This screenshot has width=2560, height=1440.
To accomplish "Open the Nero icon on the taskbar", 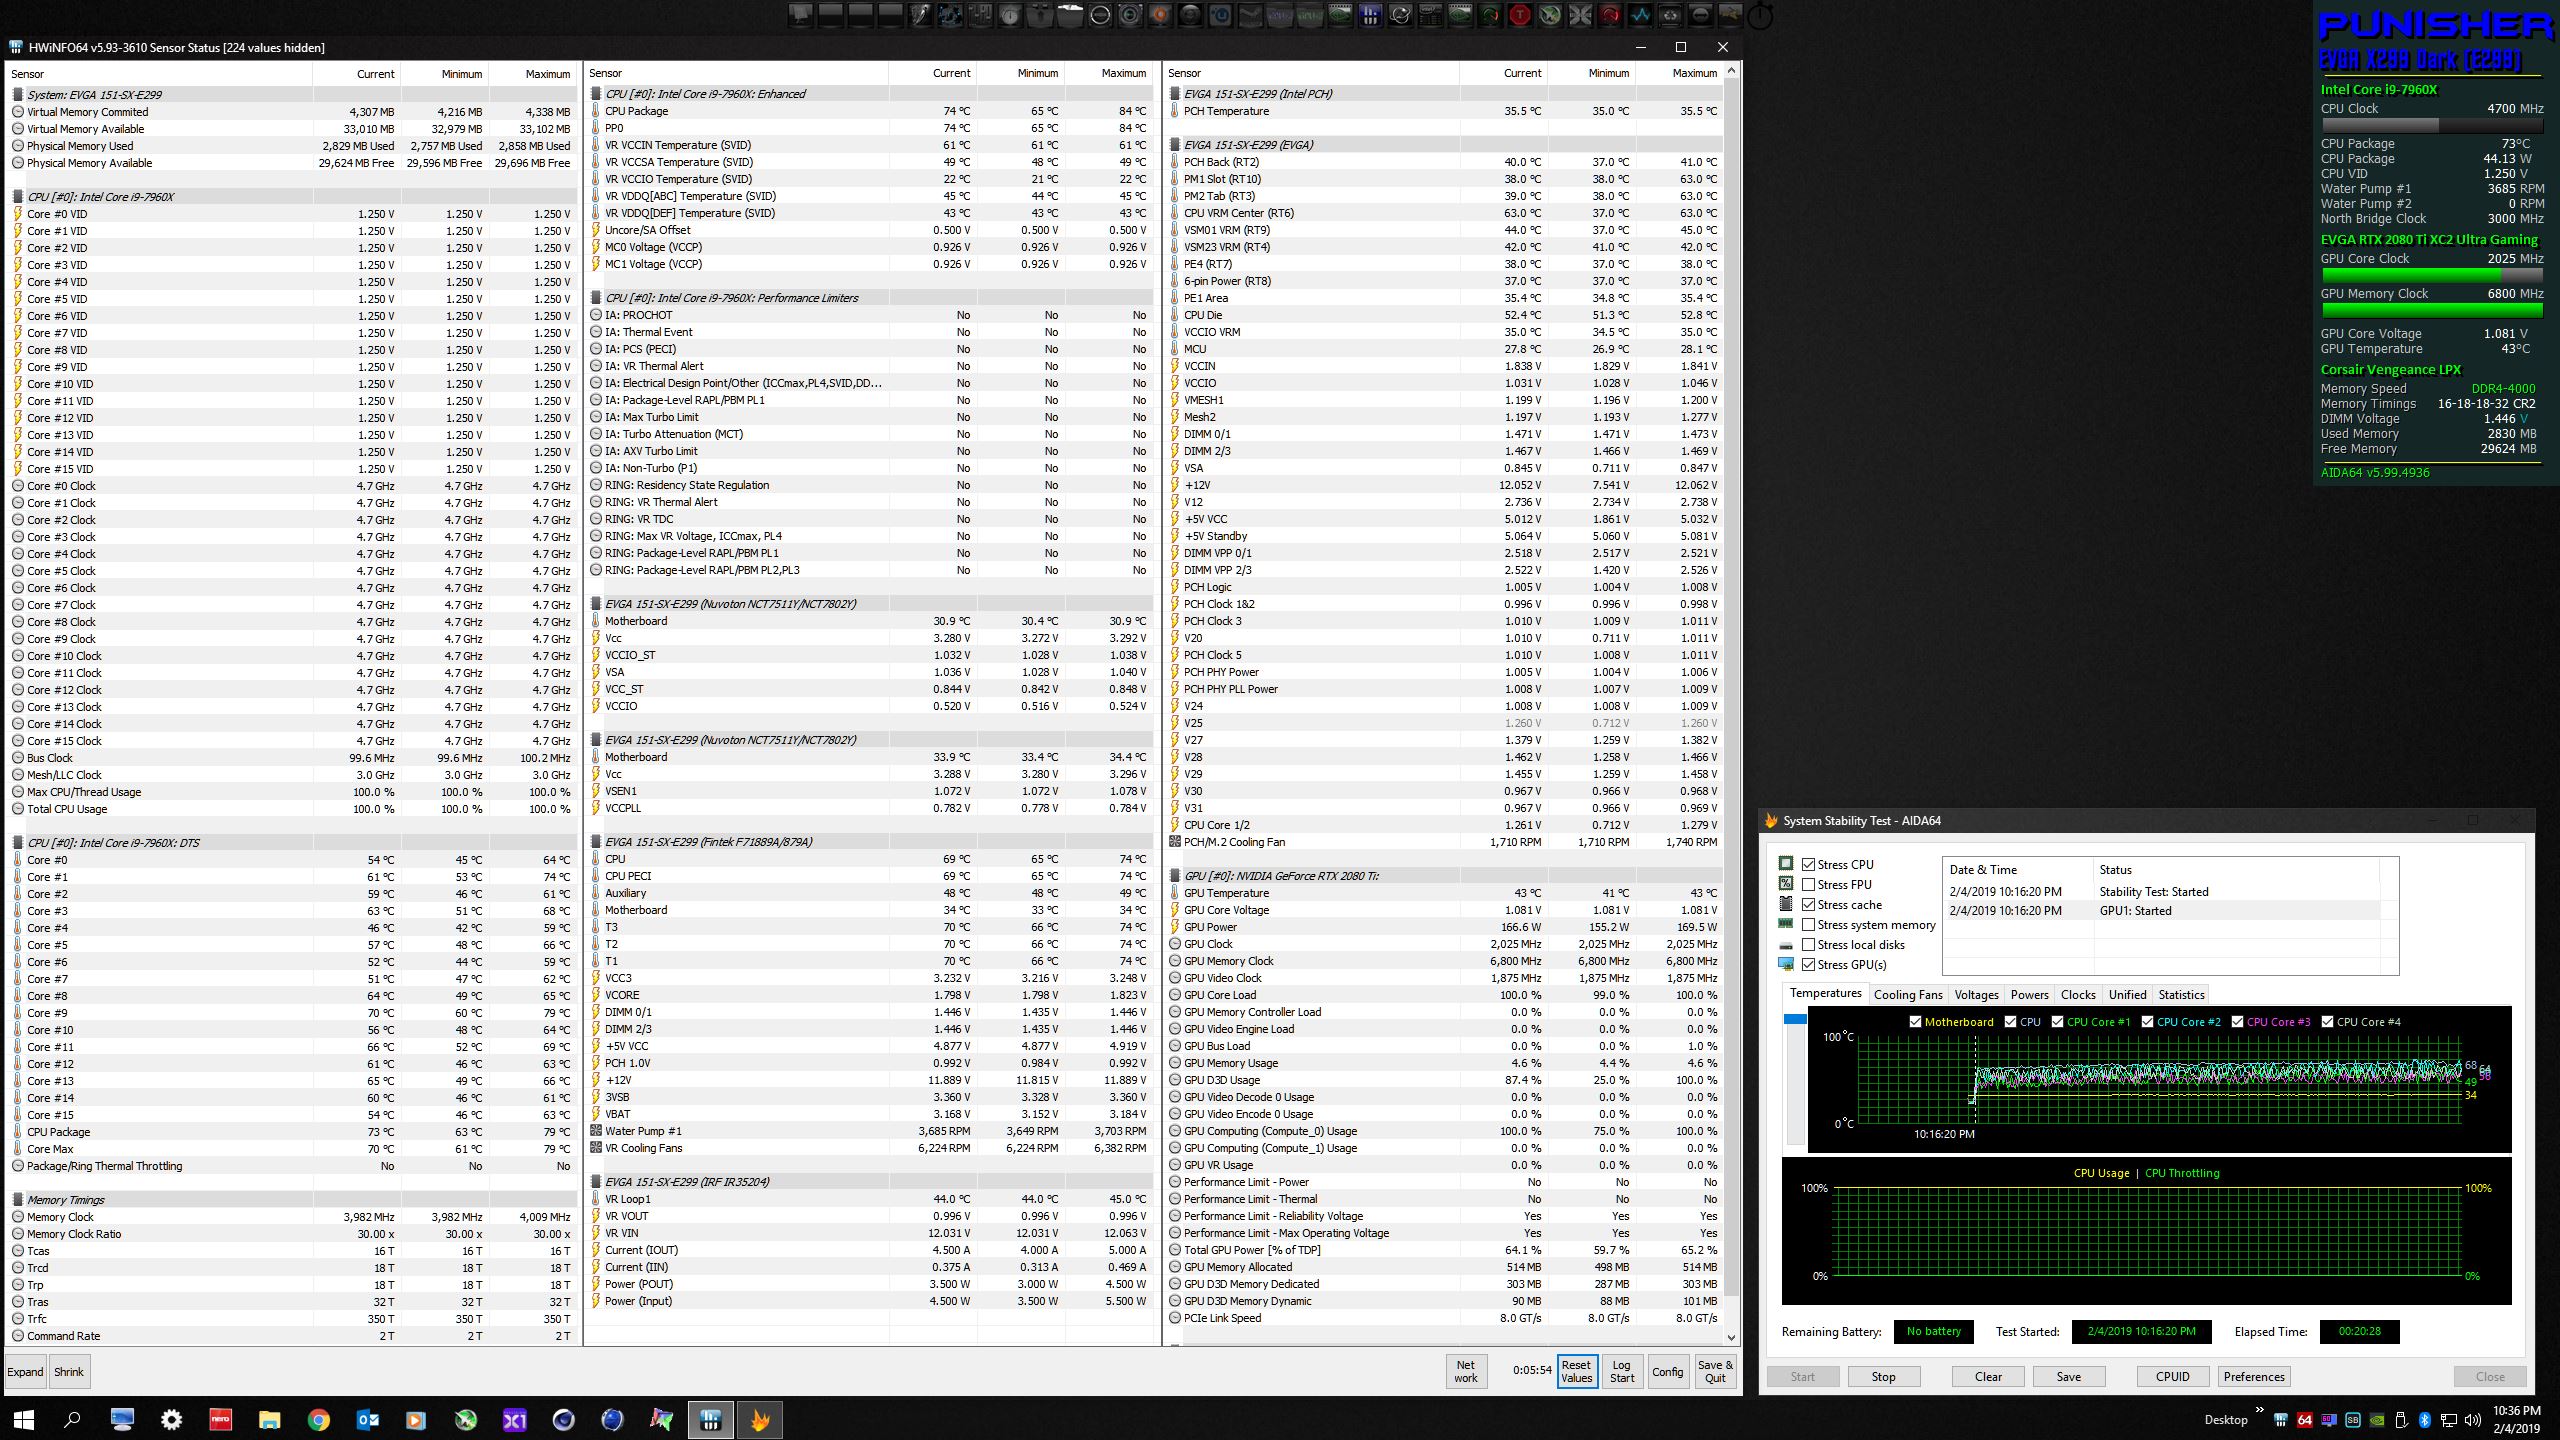I will click(x=220, y=1419).
